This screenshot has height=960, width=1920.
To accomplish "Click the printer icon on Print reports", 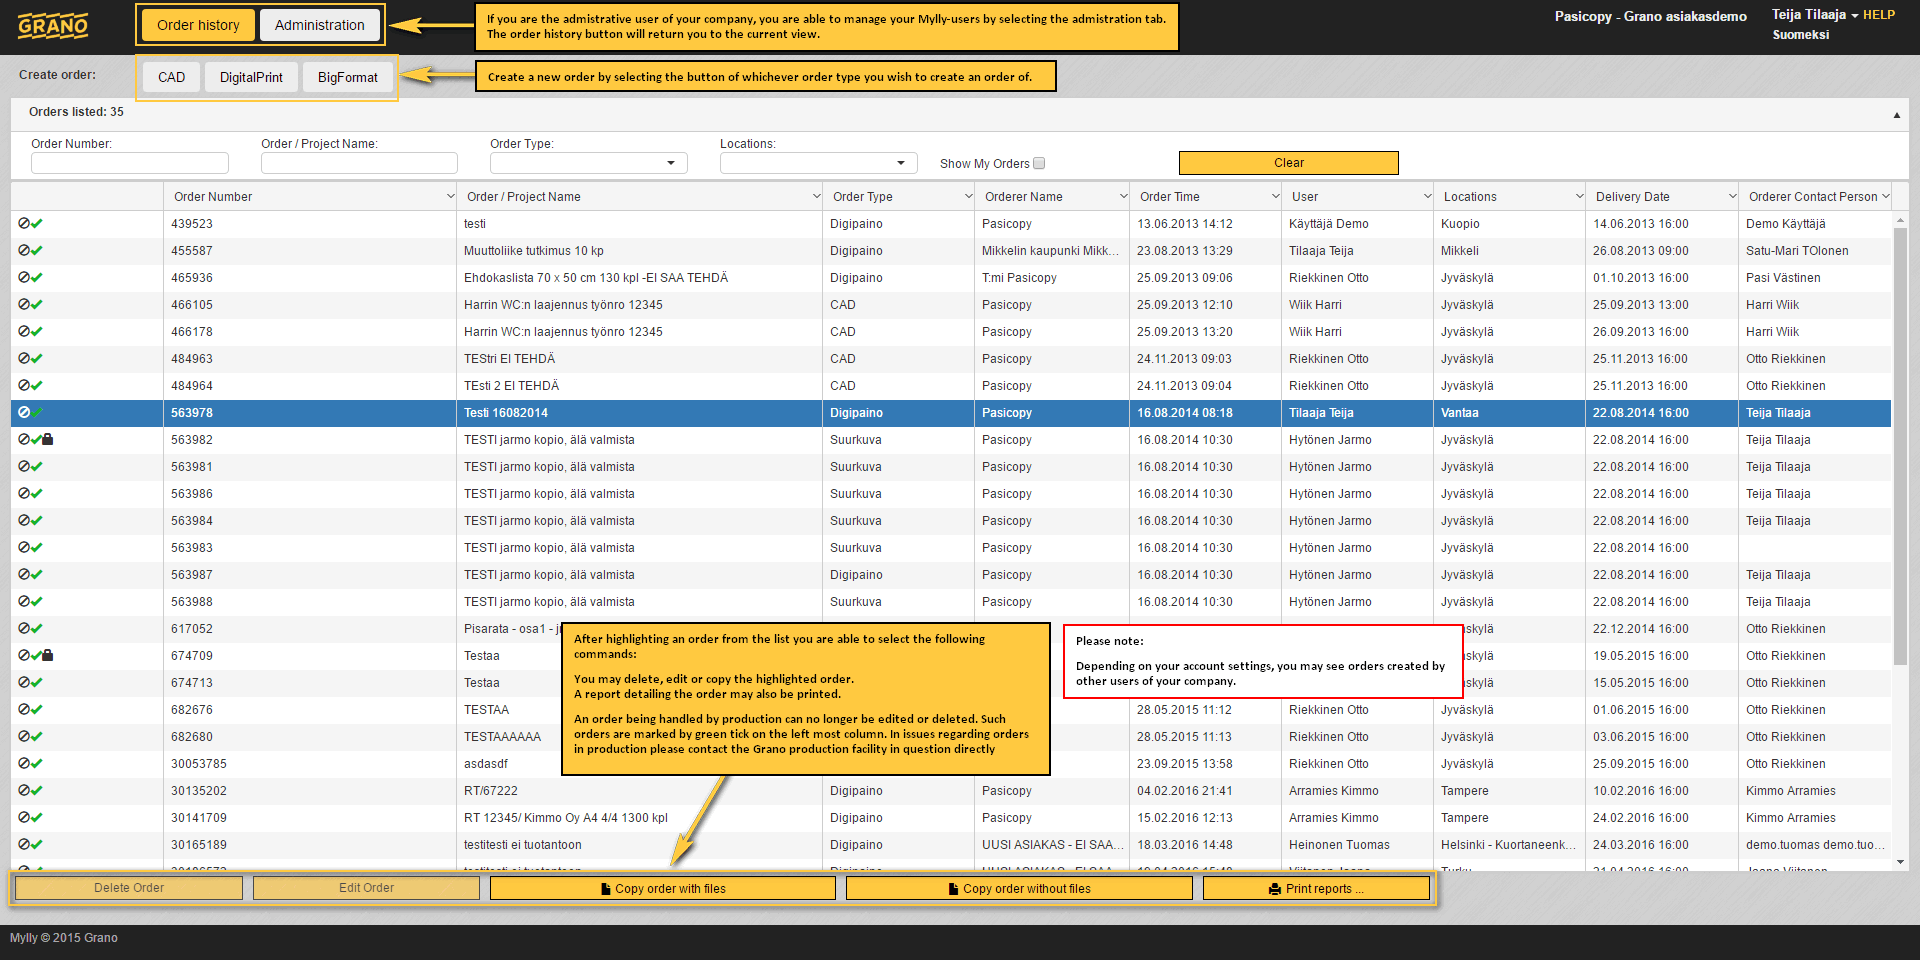I will (1275, 889).
